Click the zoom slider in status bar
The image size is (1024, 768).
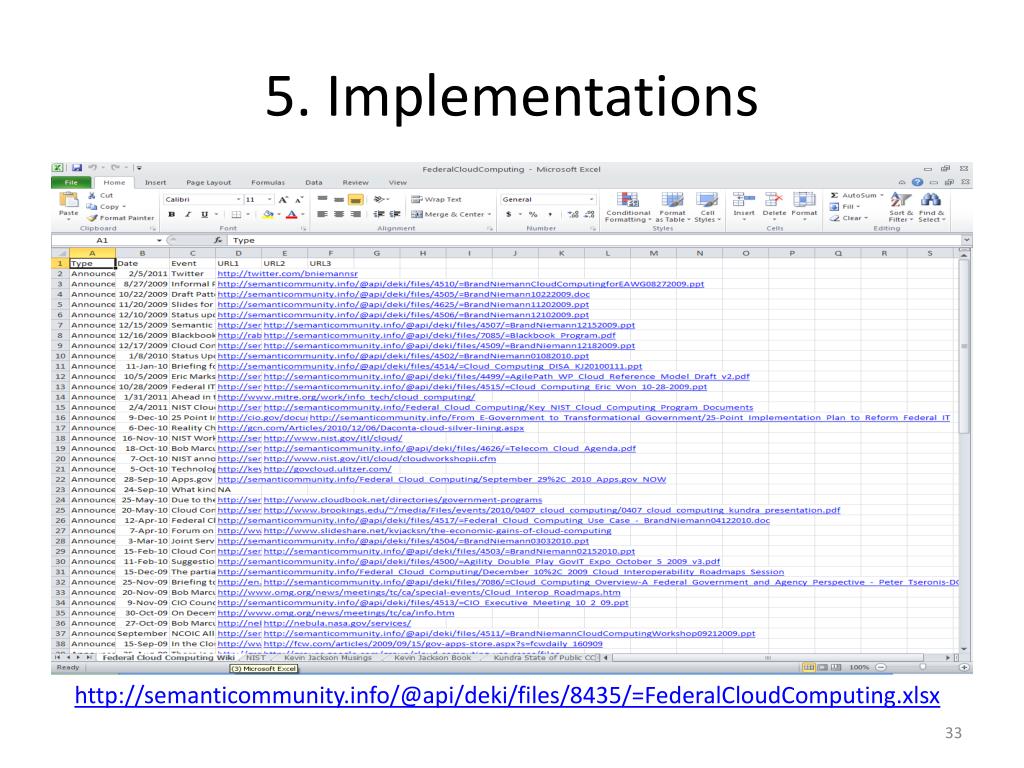click(x=922, y=667)
